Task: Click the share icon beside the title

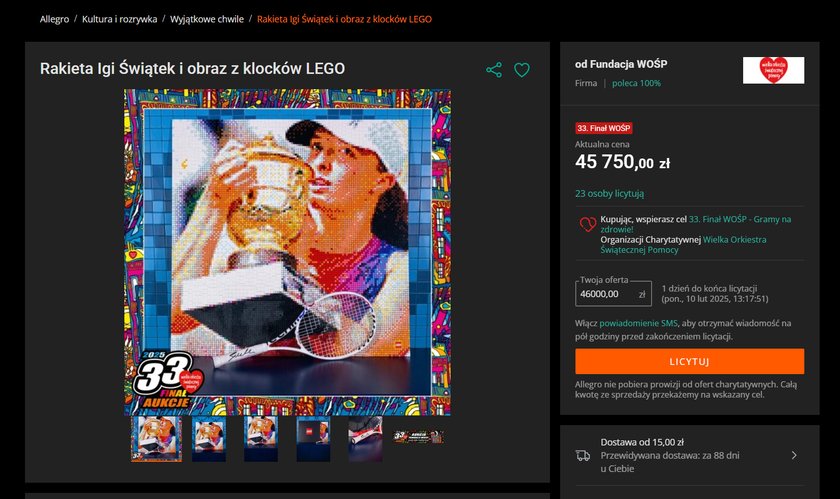Action: pyautogui.click(x=494, y=70)
